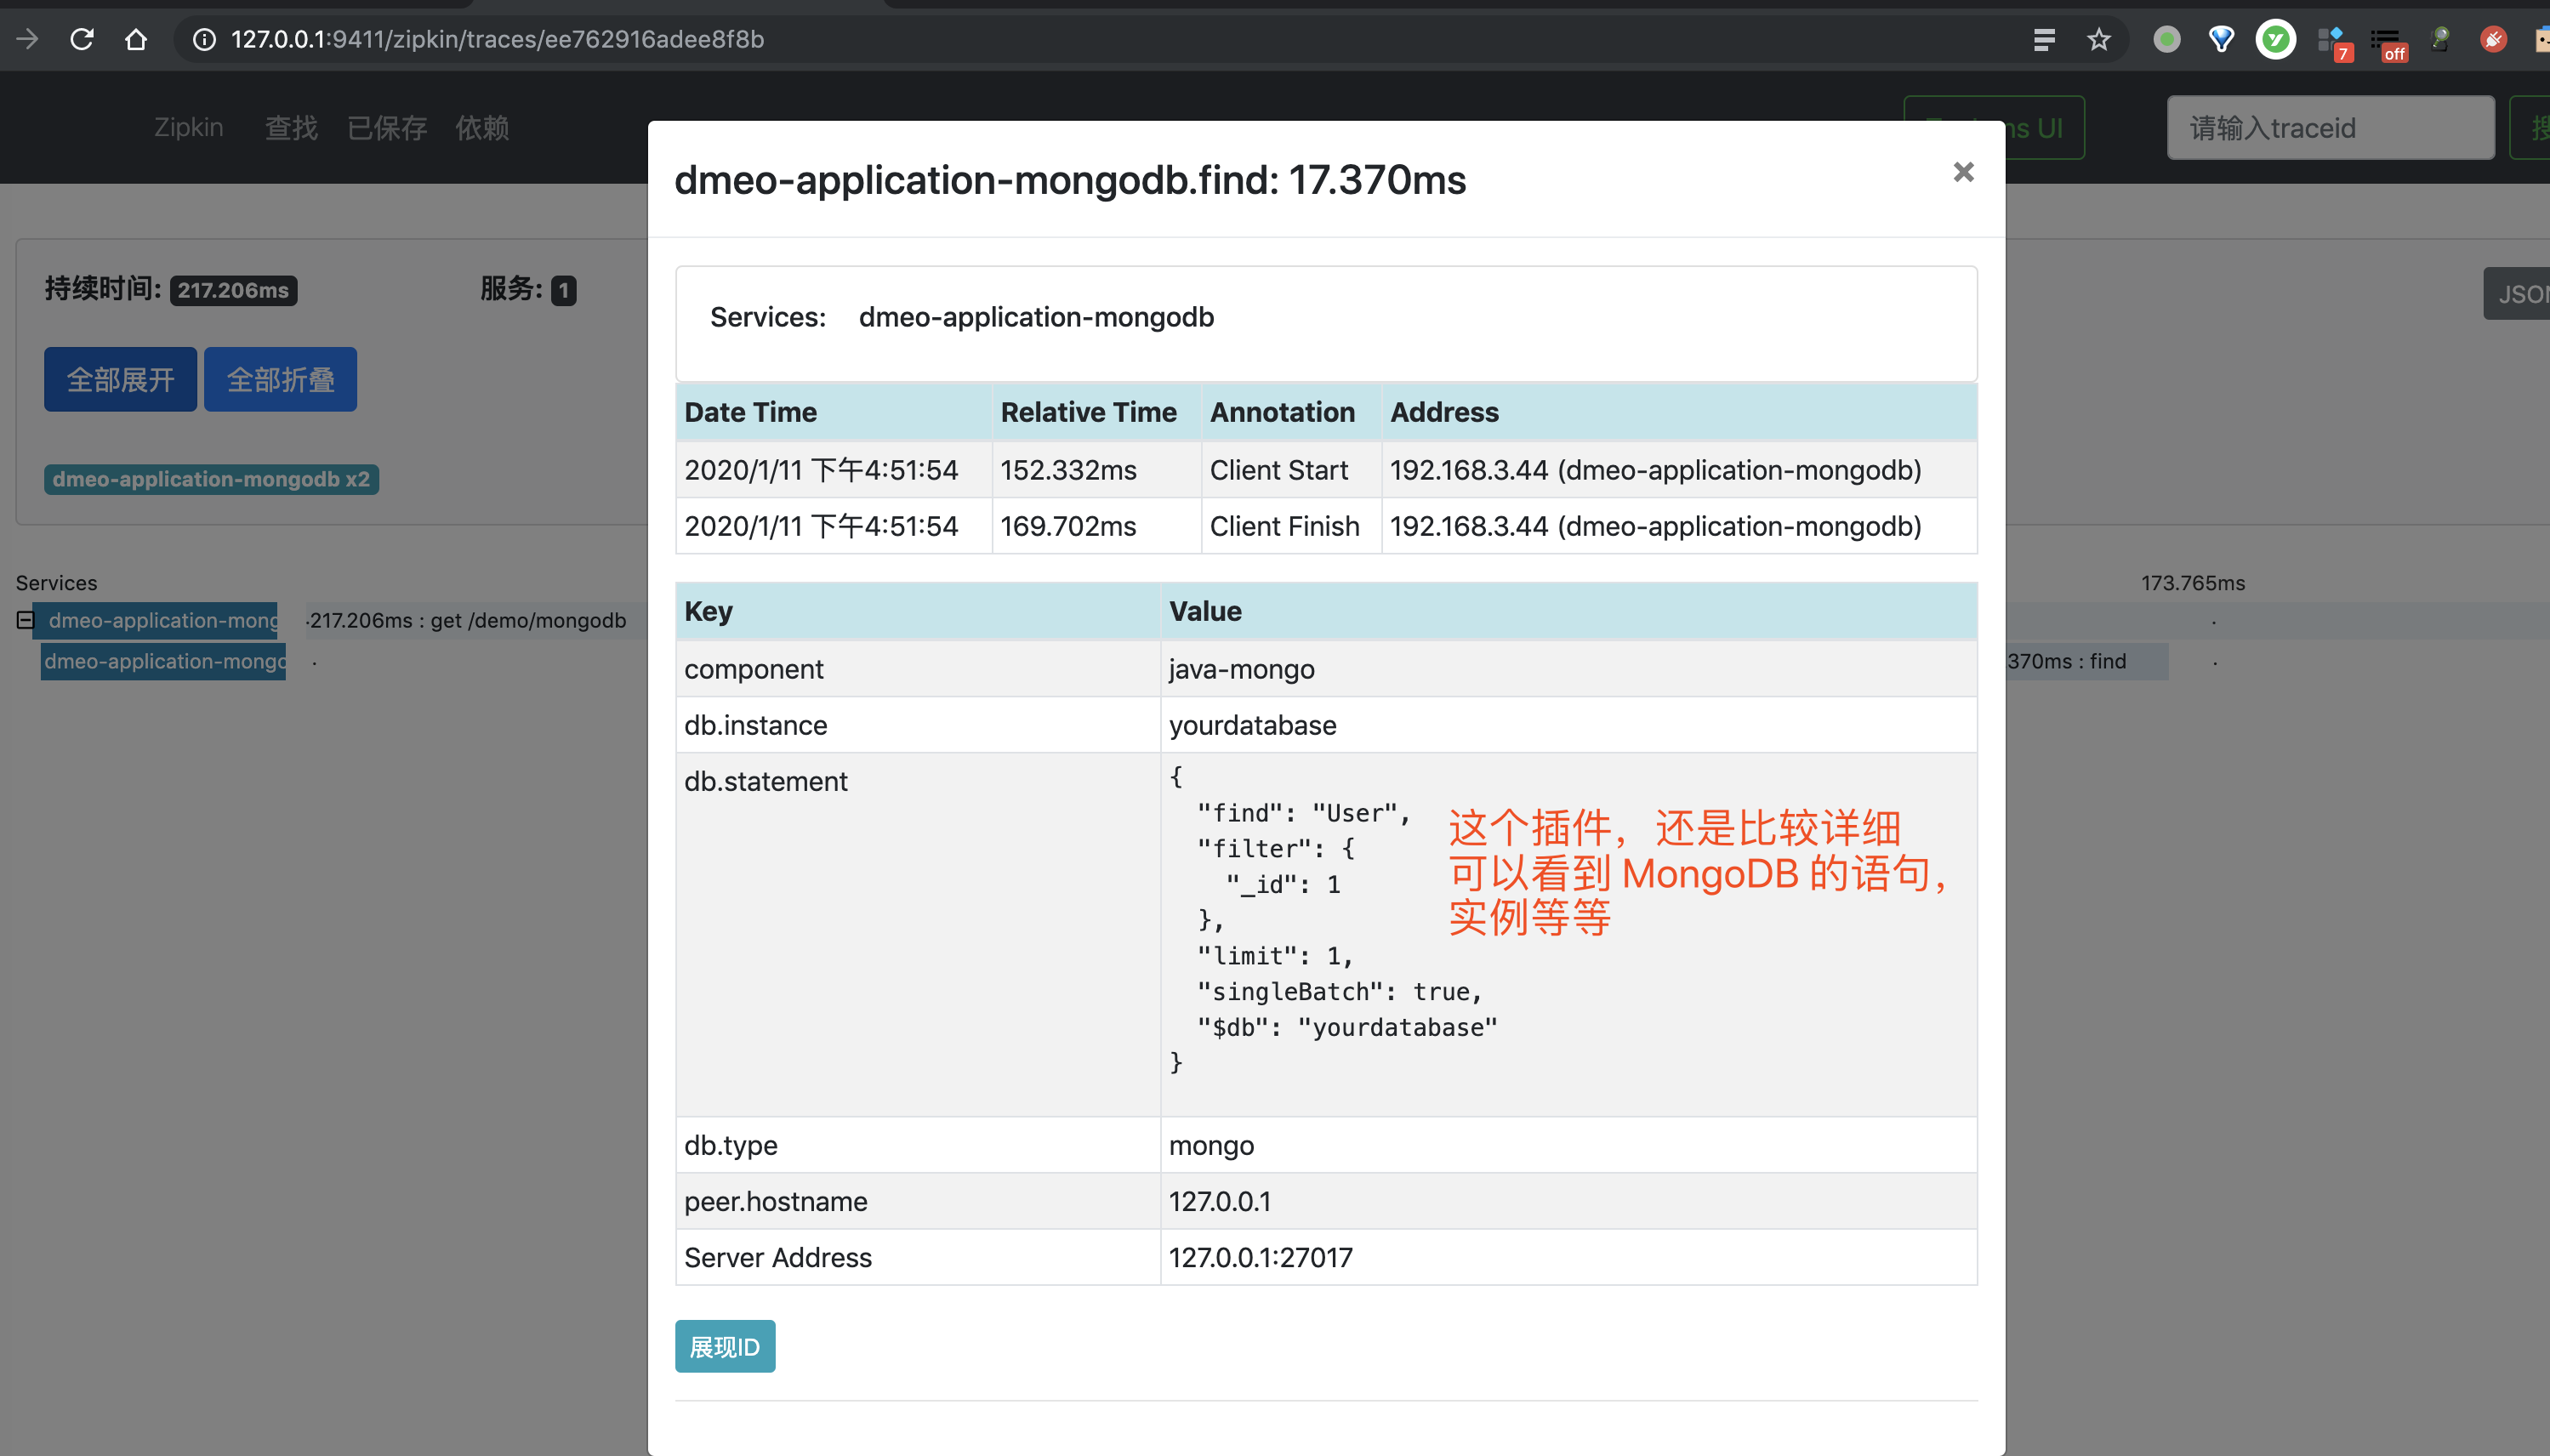Click the red plug extension icon
This screenshot has width=2550, height=1456.
tap(2493, 39)
